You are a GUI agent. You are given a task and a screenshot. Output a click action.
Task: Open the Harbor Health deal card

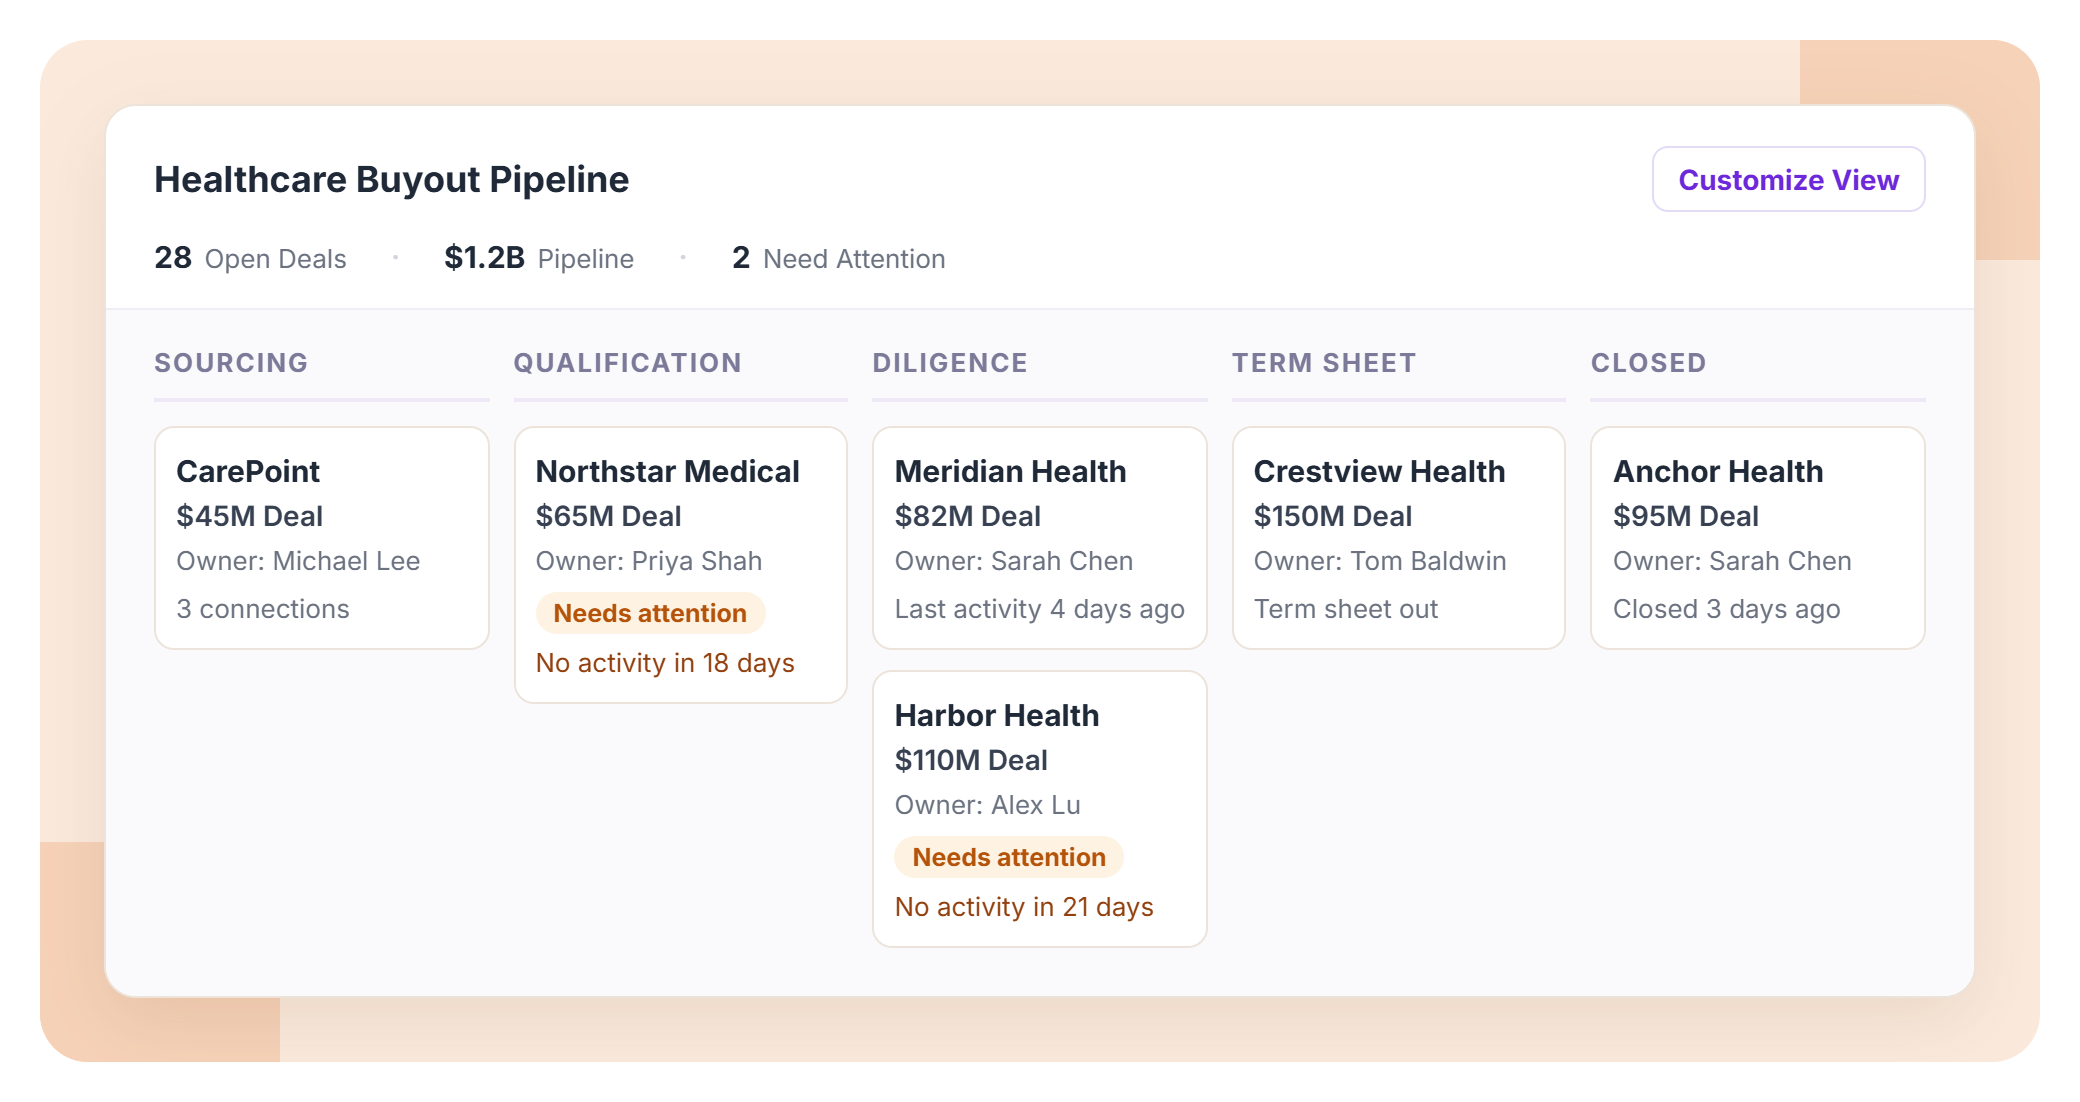click(1040, 809)
